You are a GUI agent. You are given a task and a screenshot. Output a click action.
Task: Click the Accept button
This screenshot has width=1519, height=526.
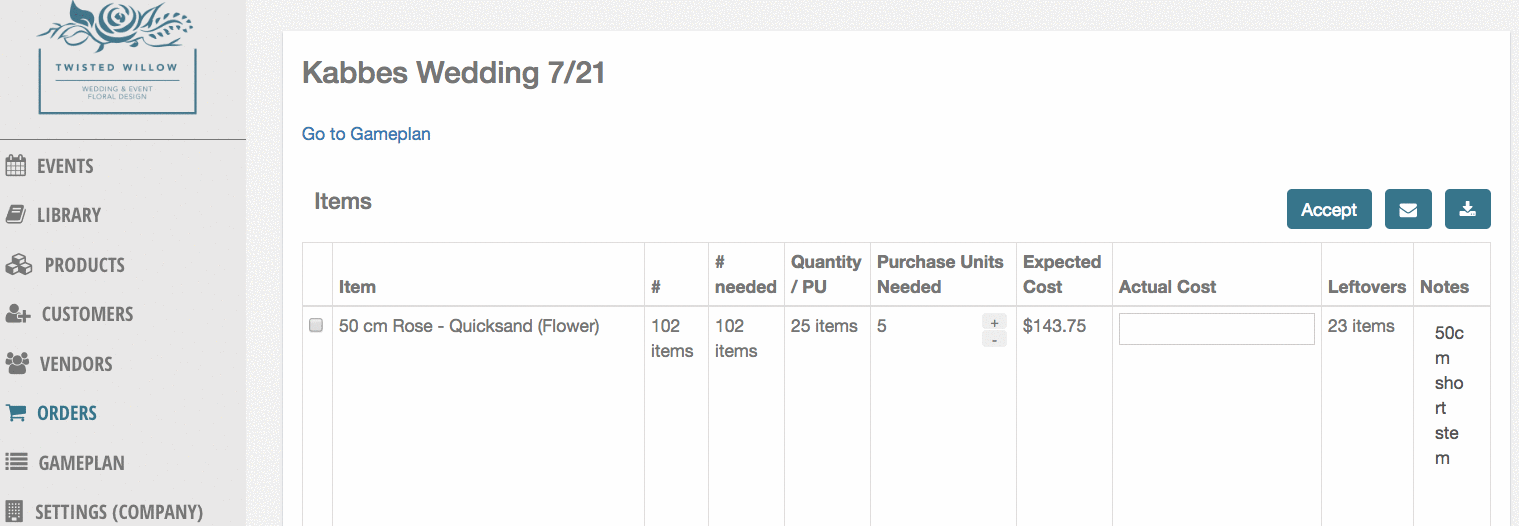(1329, 209)
